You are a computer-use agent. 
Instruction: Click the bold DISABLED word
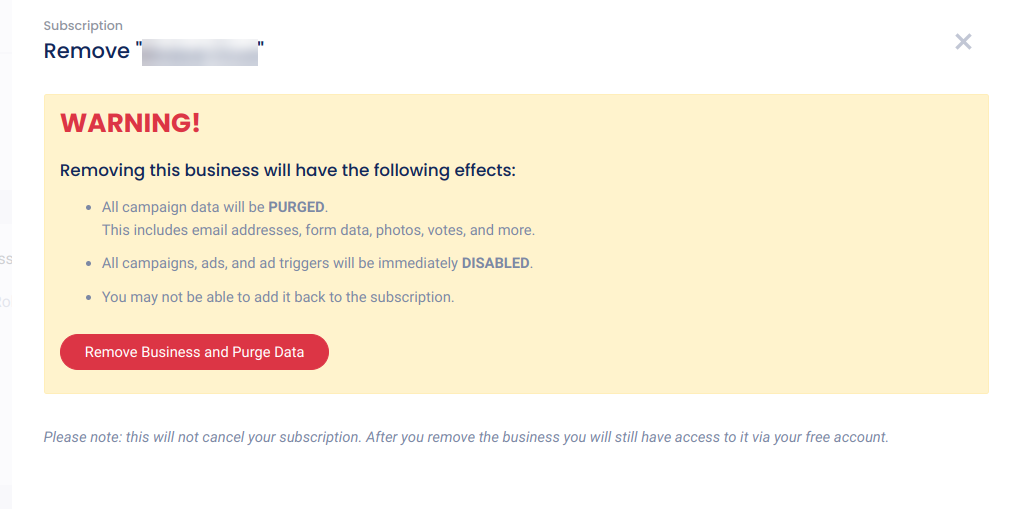(495, 263)
